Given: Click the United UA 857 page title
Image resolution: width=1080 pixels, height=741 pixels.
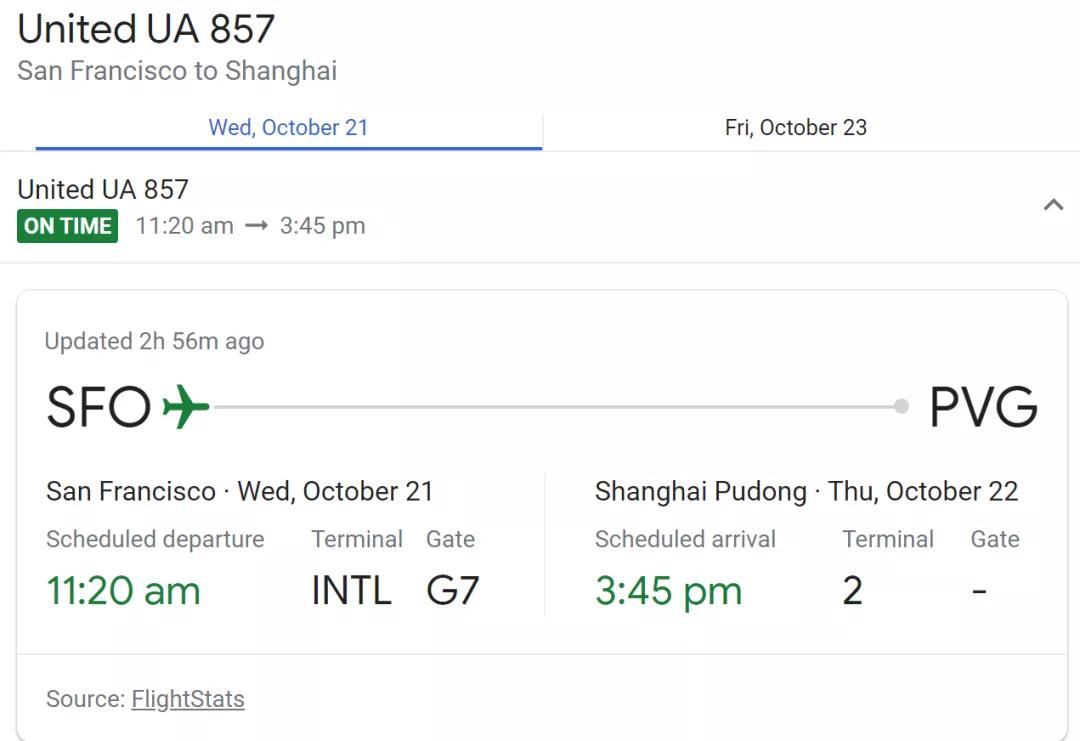Looking at the screenshot, I should (x=146, y=30).
